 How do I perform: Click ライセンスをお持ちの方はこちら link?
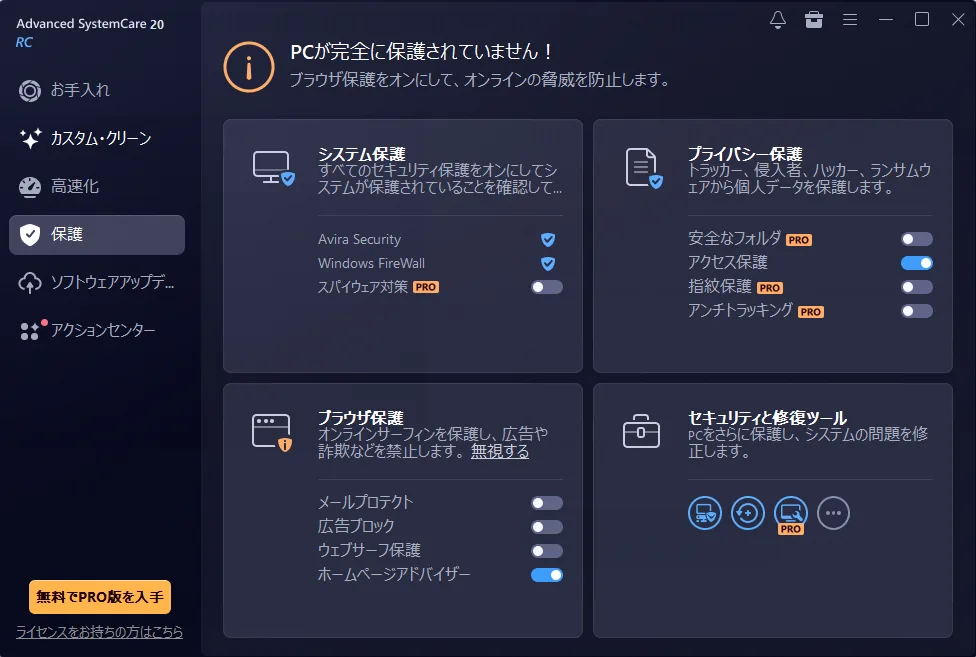click(x=100, y=632)
